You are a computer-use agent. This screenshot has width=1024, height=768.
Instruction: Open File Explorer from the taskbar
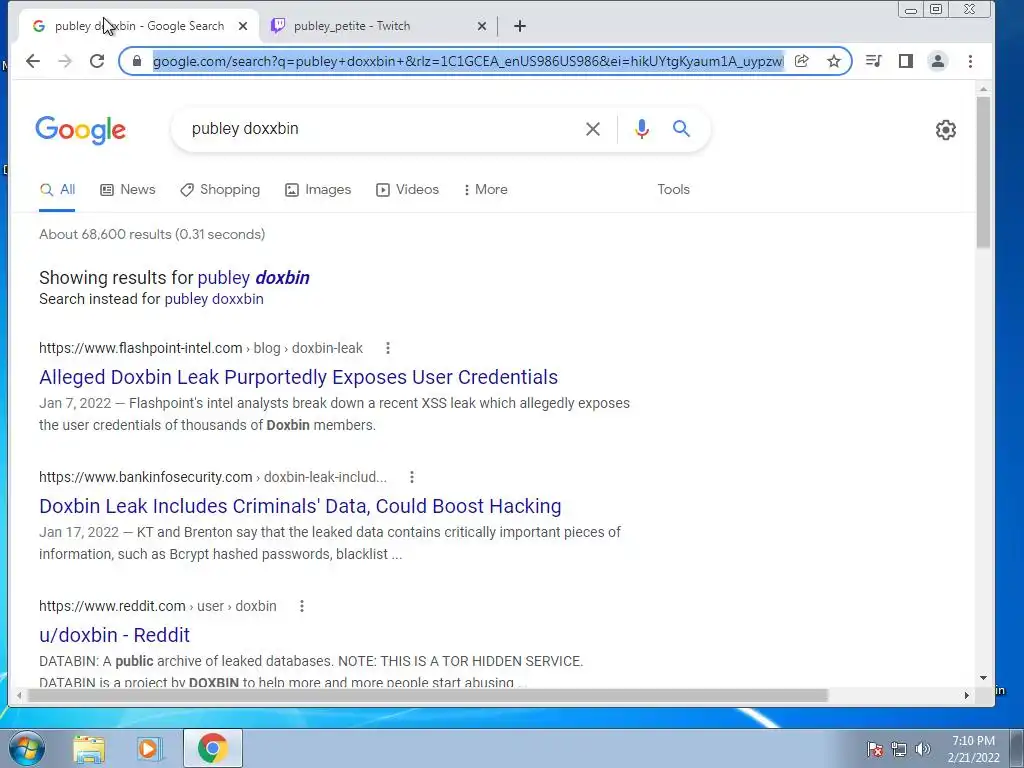click(x=89, y=749)
